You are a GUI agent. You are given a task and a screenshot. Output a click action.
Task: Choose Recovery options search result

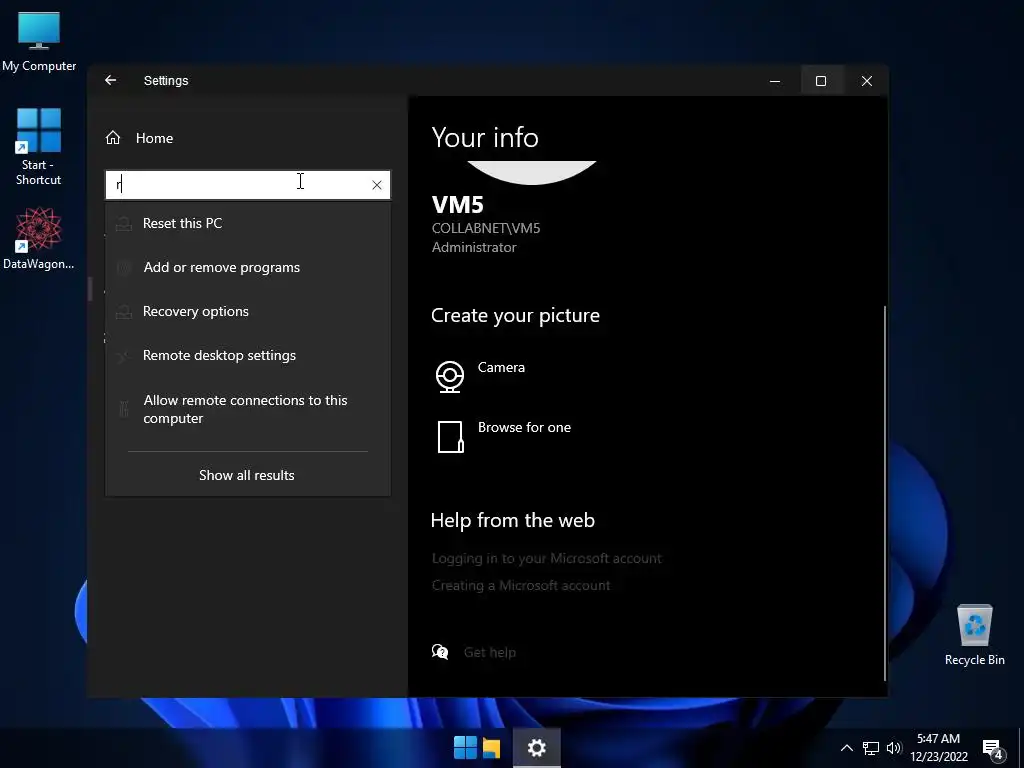tap(248, 312)
